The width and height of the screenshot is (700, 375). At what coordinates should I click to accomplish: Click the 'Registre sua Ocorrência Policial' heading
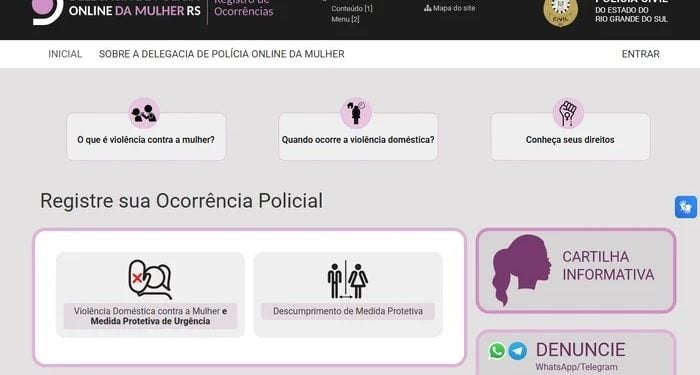(181, 201)
